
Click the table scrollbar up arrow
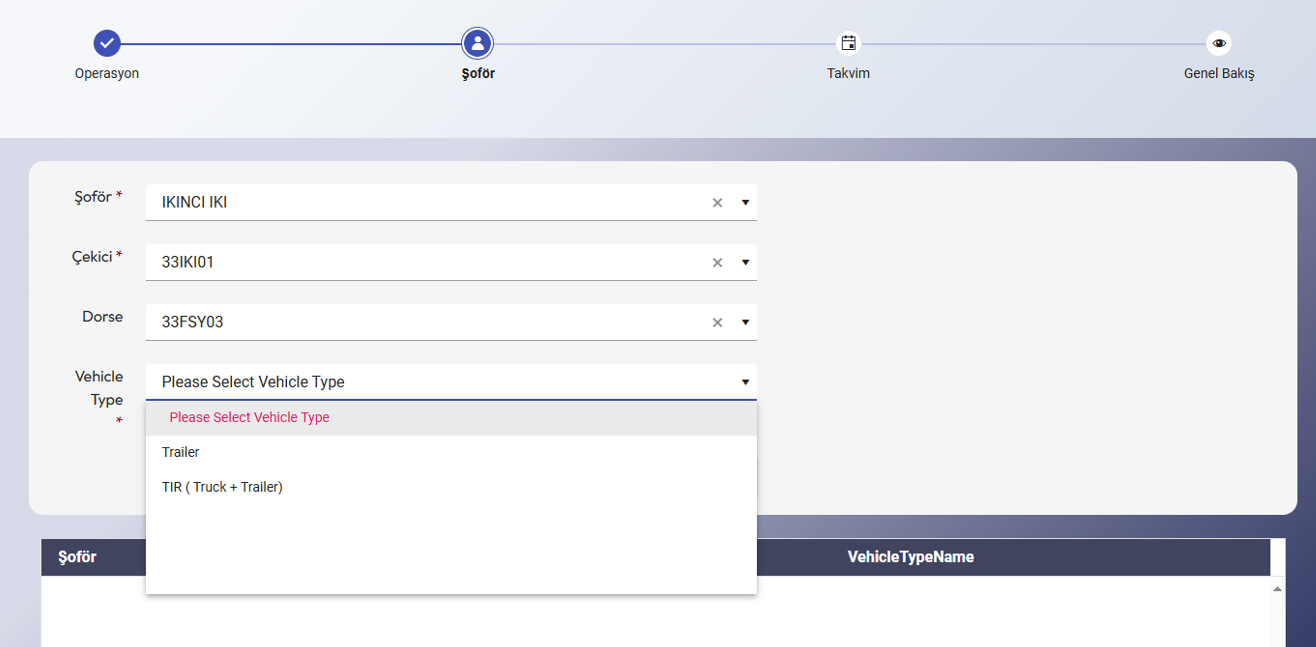pos(1276,590)
